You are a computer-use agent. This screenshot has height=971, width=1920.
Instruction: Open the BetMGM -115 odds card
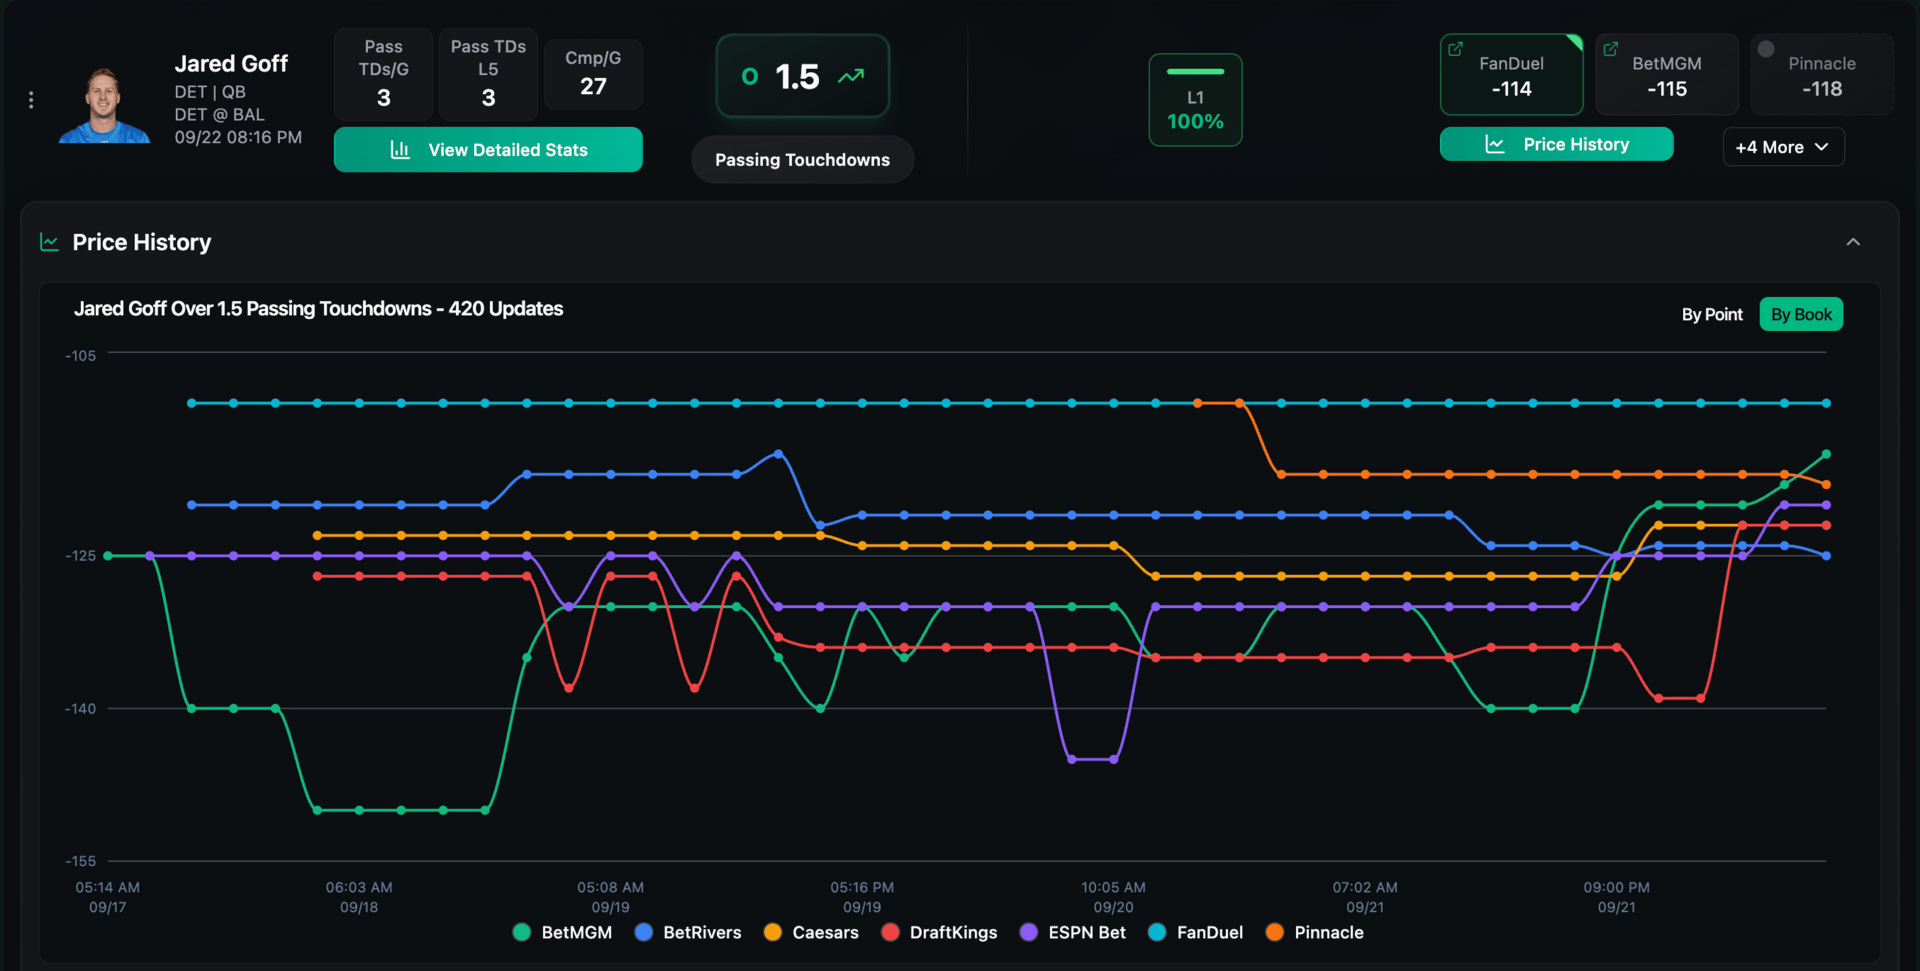click(x=1666, y=75)
